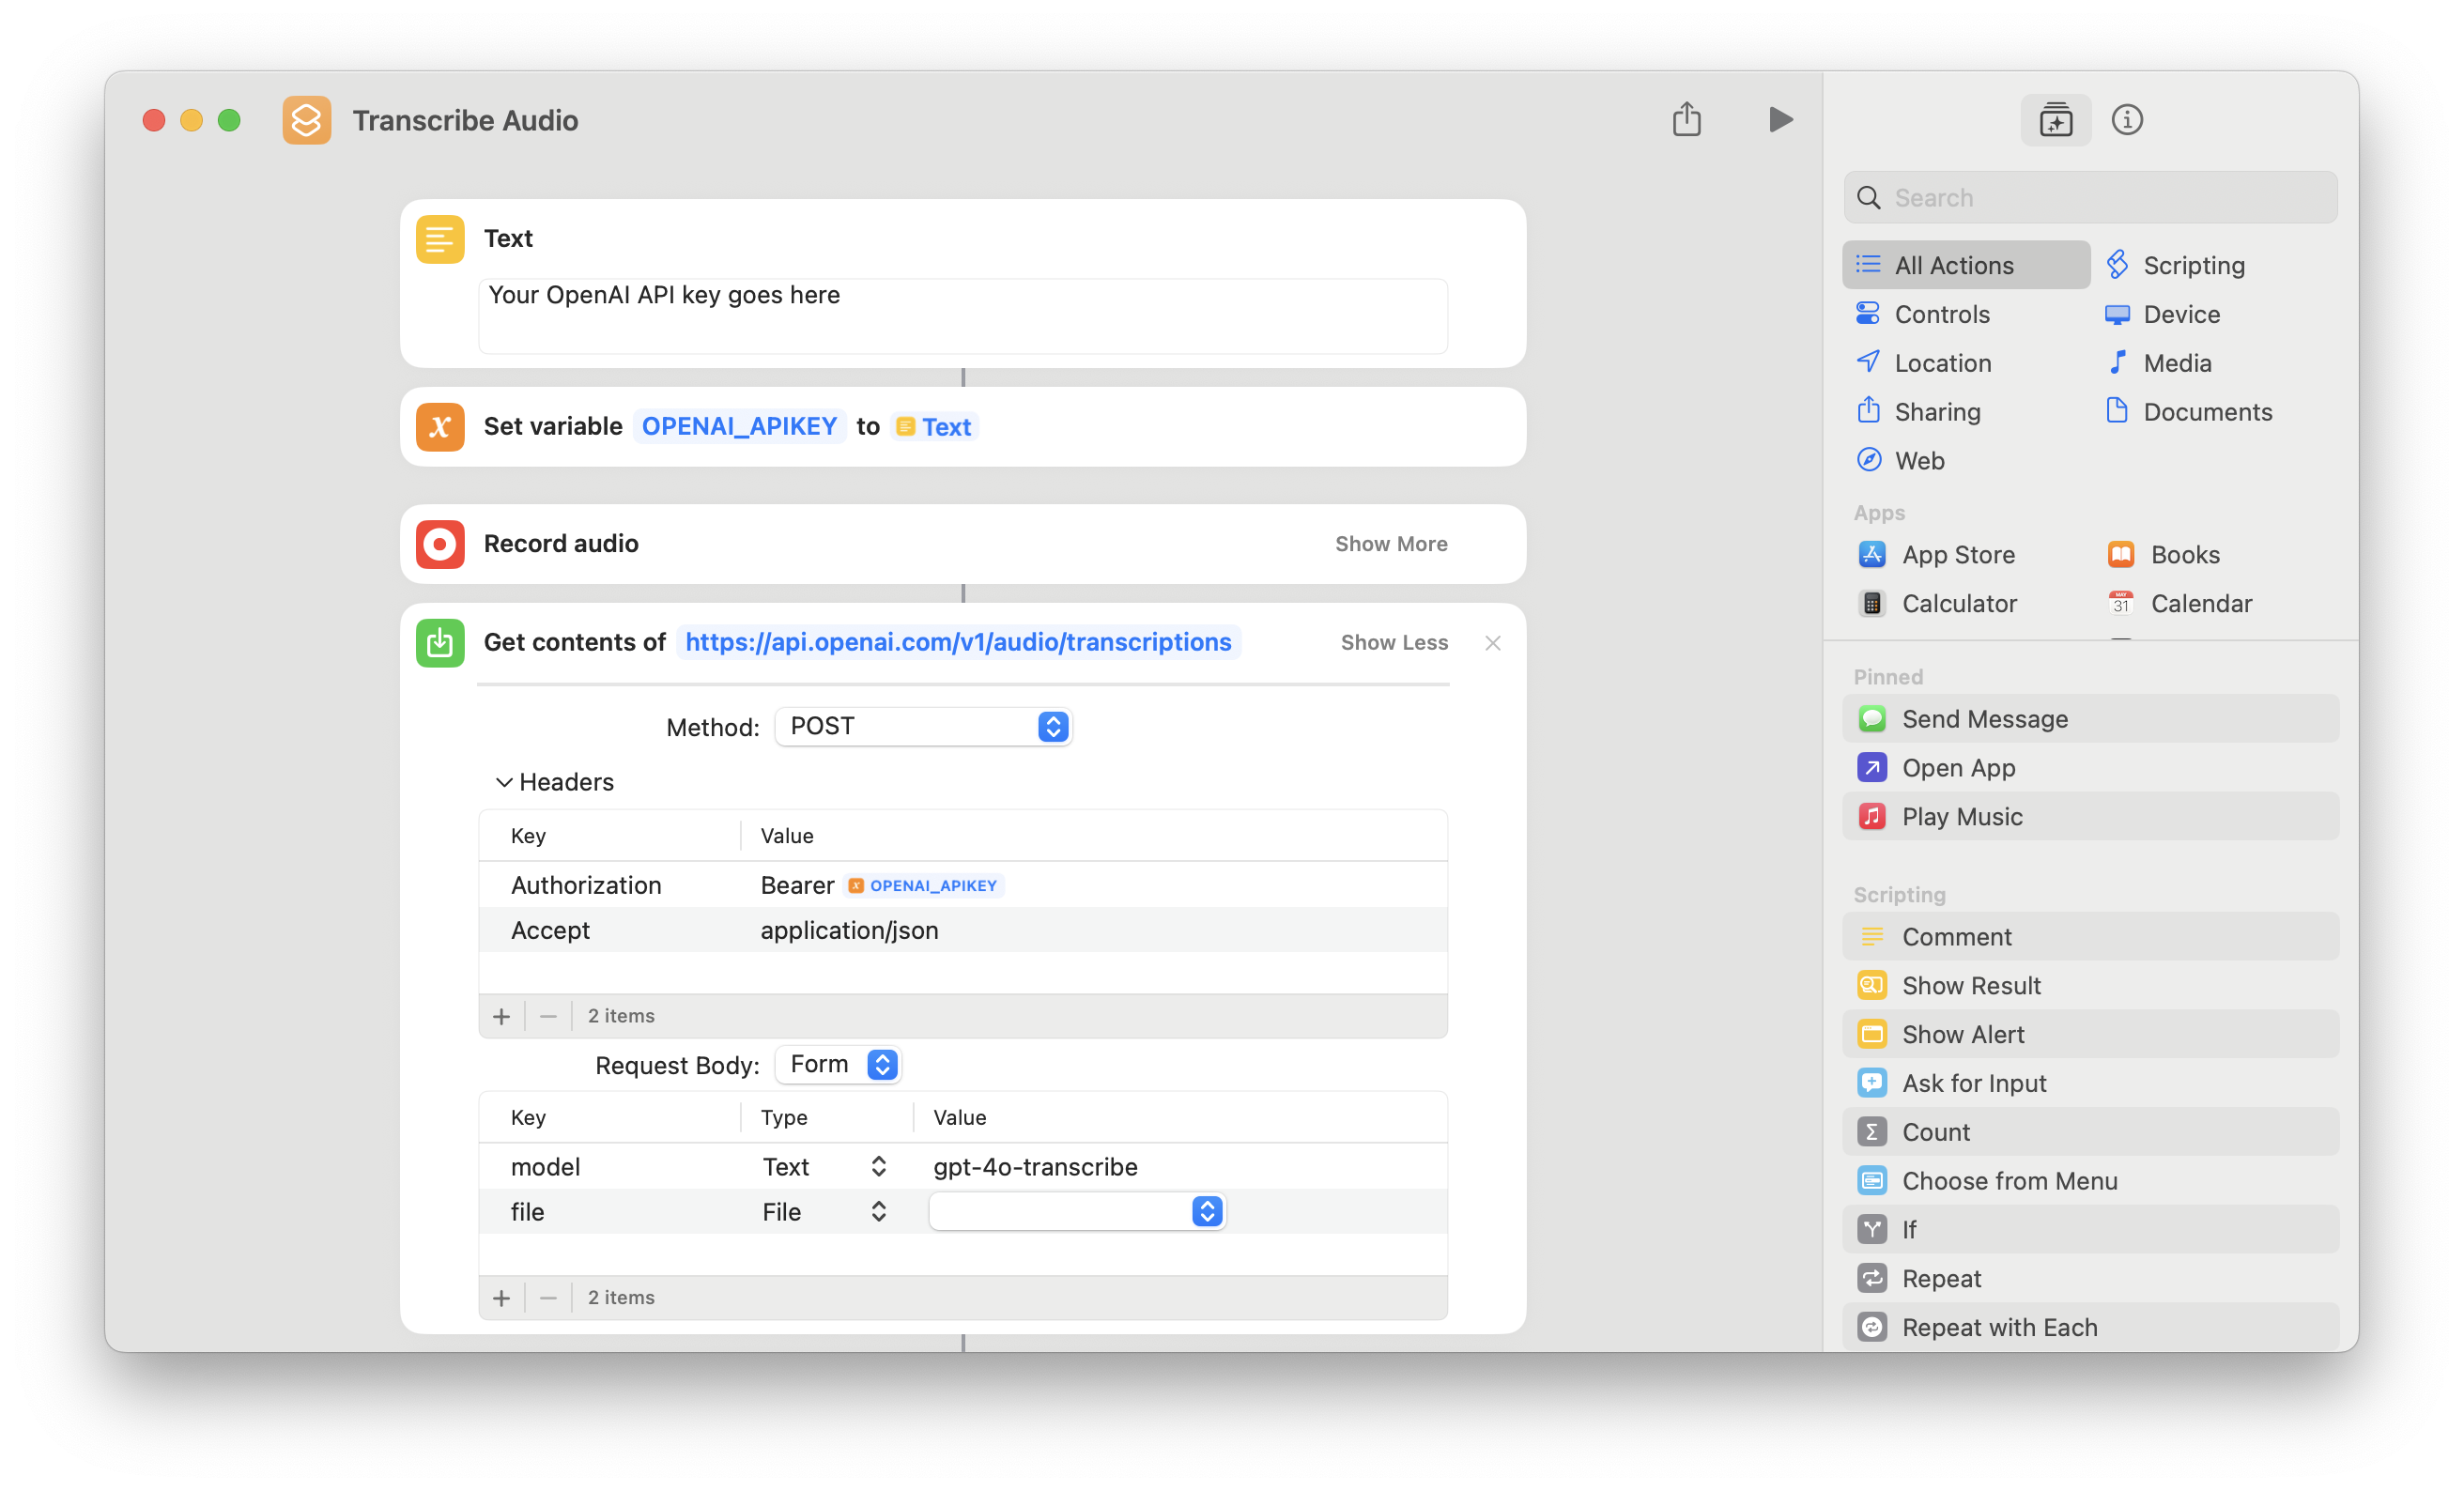Click the OpenAI transcriptions URL field
This screenshot has height=1491, width=2464.
[958, 642]
